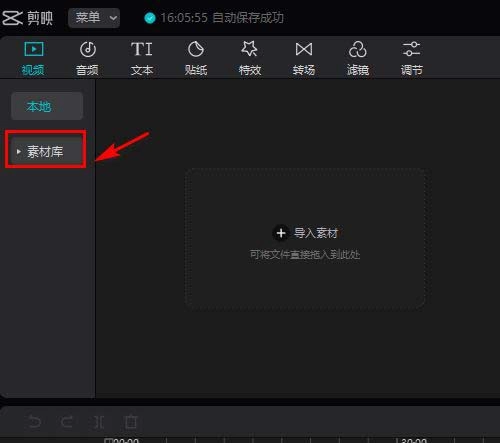Click the plus 导入素材 button
500x443 pixels.
pyautogui.click(x=281, y=233)
